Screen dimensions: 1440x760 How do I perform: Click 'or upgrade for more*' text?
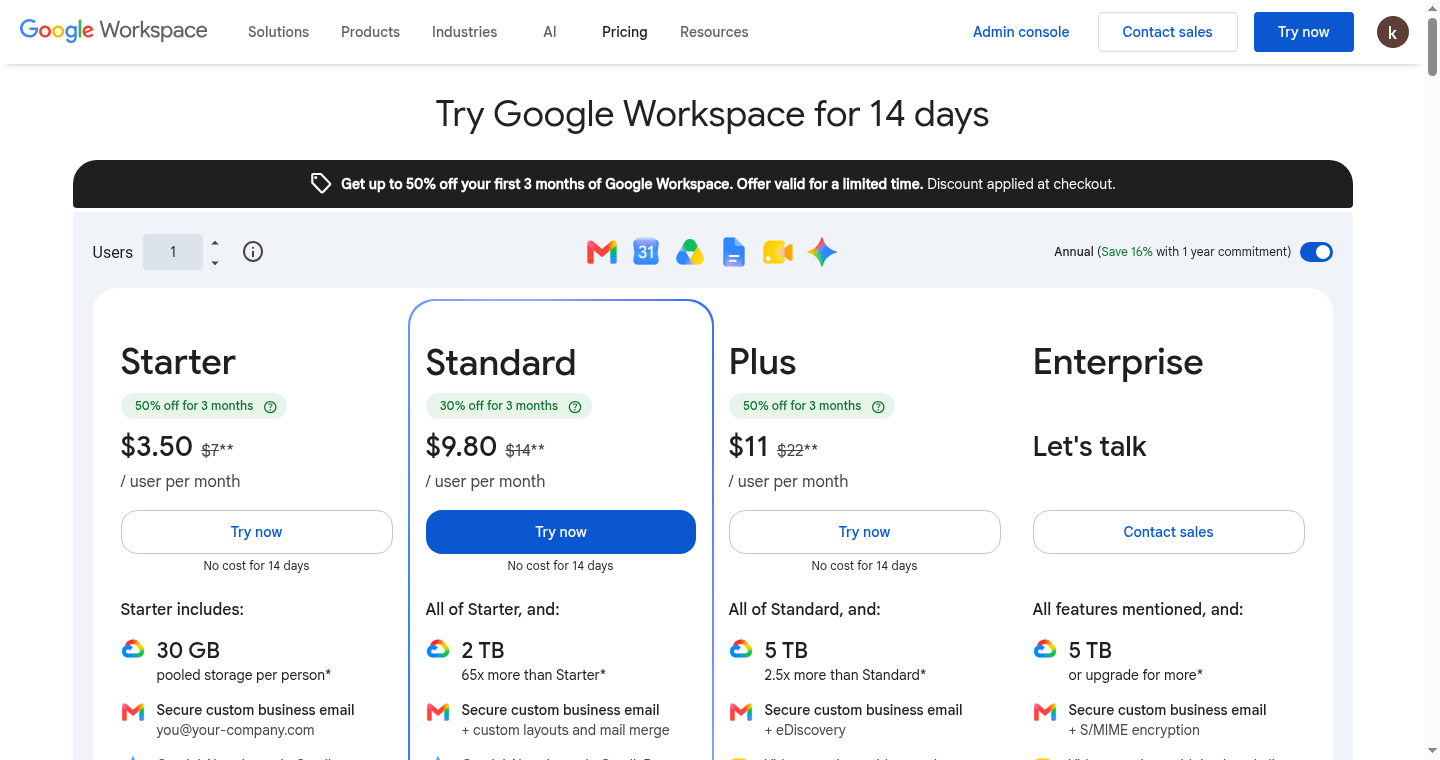pos(1136,675)
